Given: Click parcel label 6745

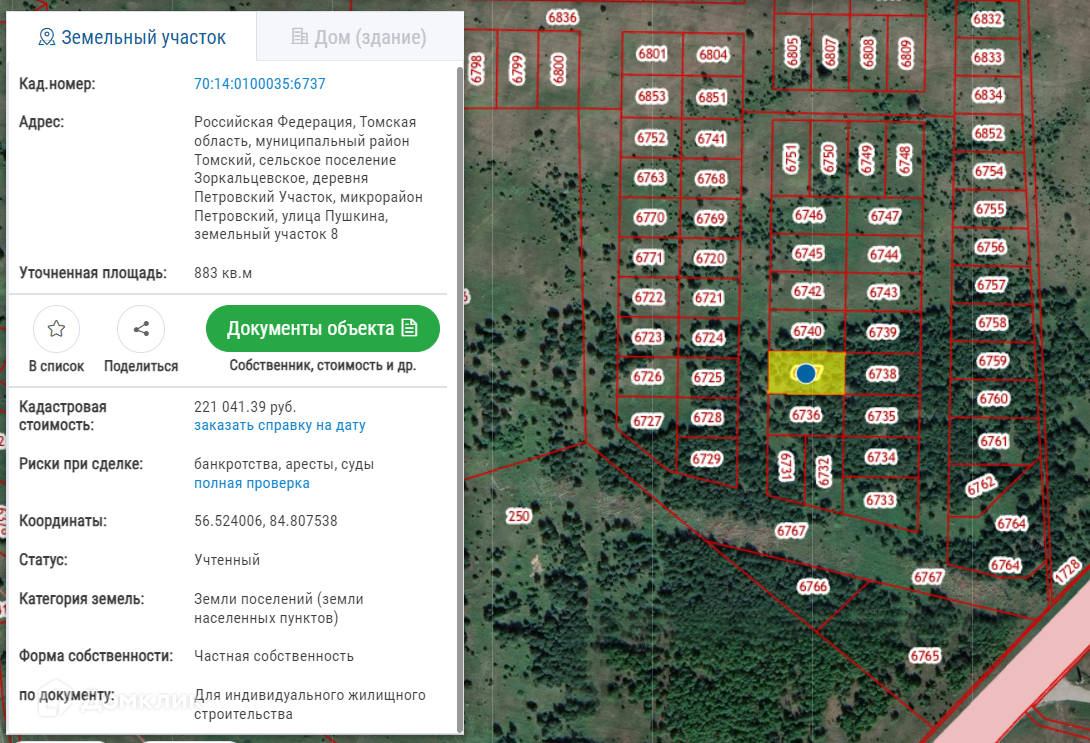Looking at the screenshot, I should (808, 253).
